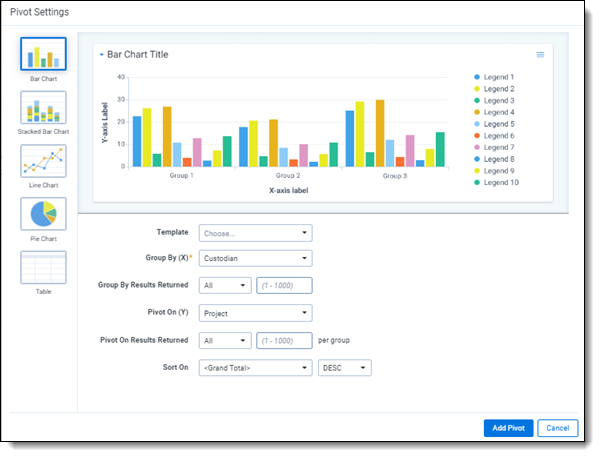Click the Group By Results number field
600x457 pixels.
pyautogui.click(x=284, y=285)
